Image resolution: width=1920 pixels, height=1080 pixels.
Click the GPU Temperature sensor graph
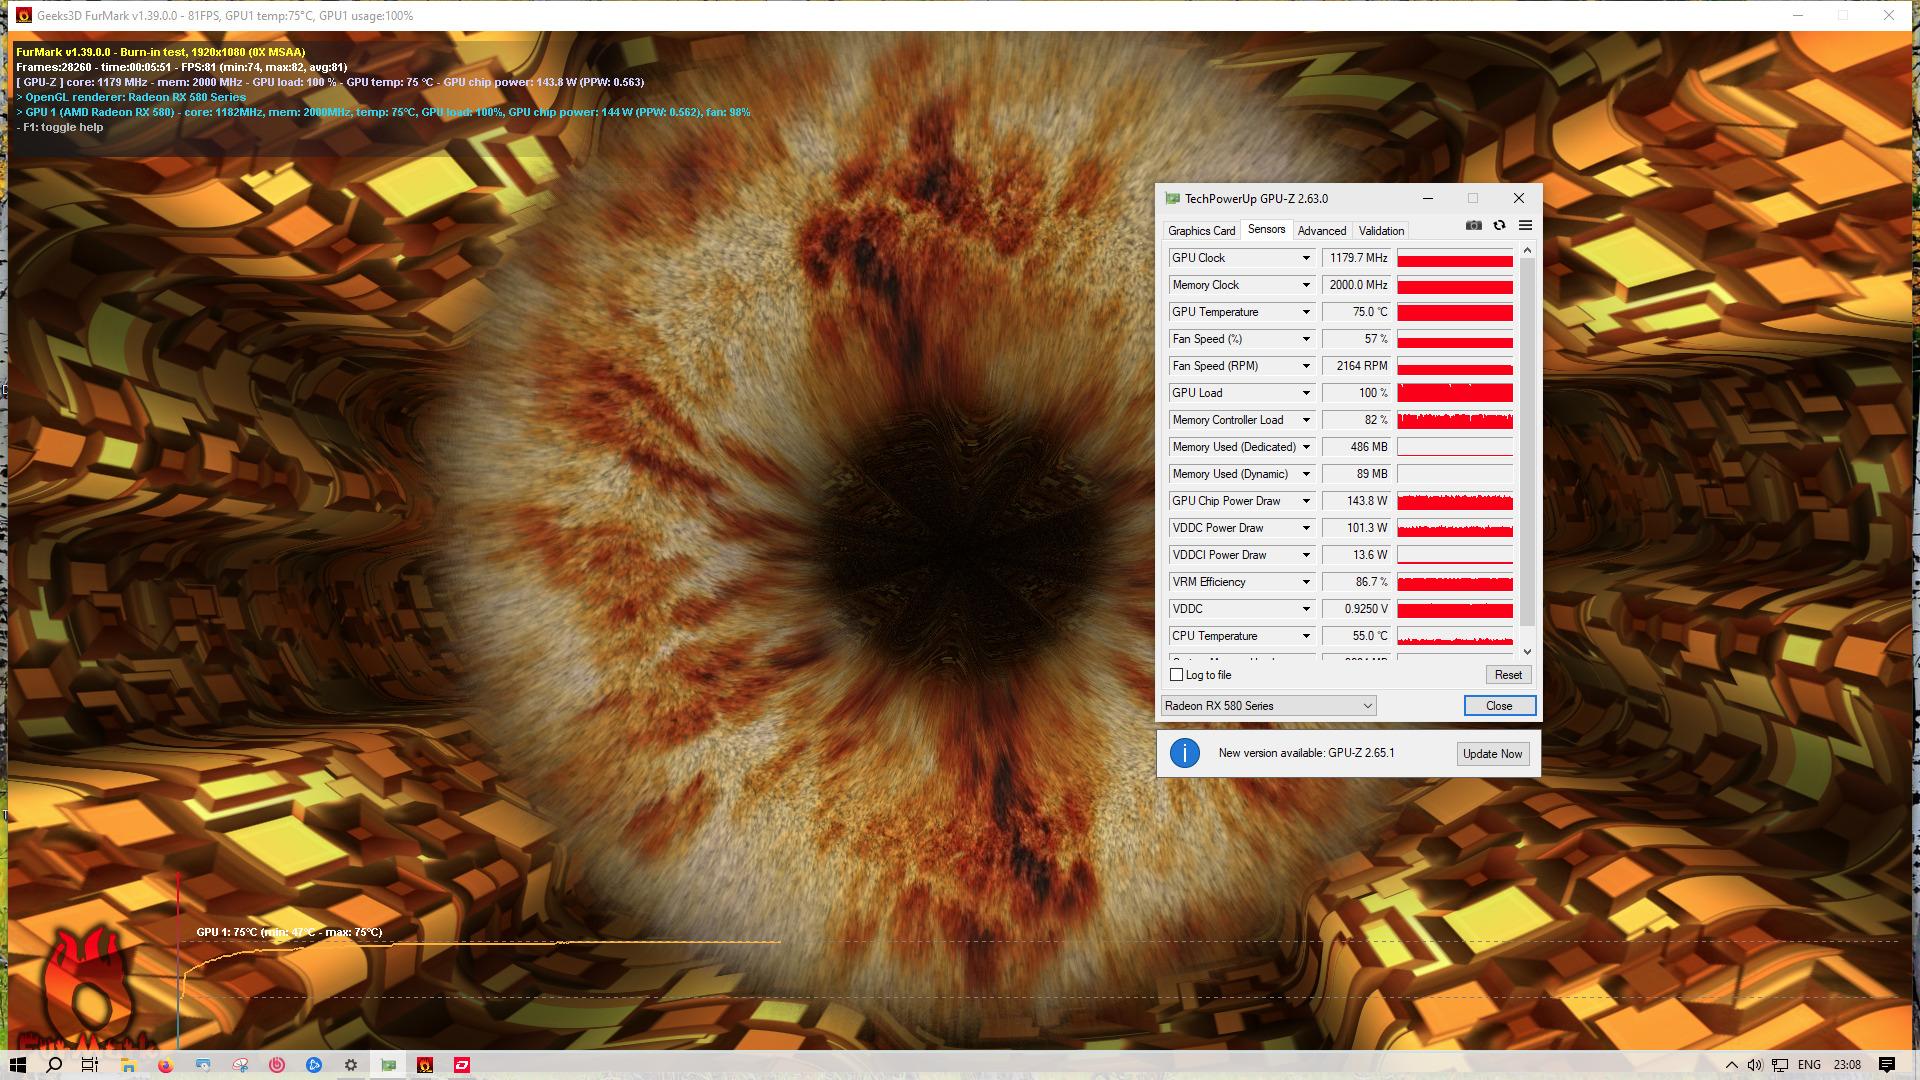point(1454,312)
